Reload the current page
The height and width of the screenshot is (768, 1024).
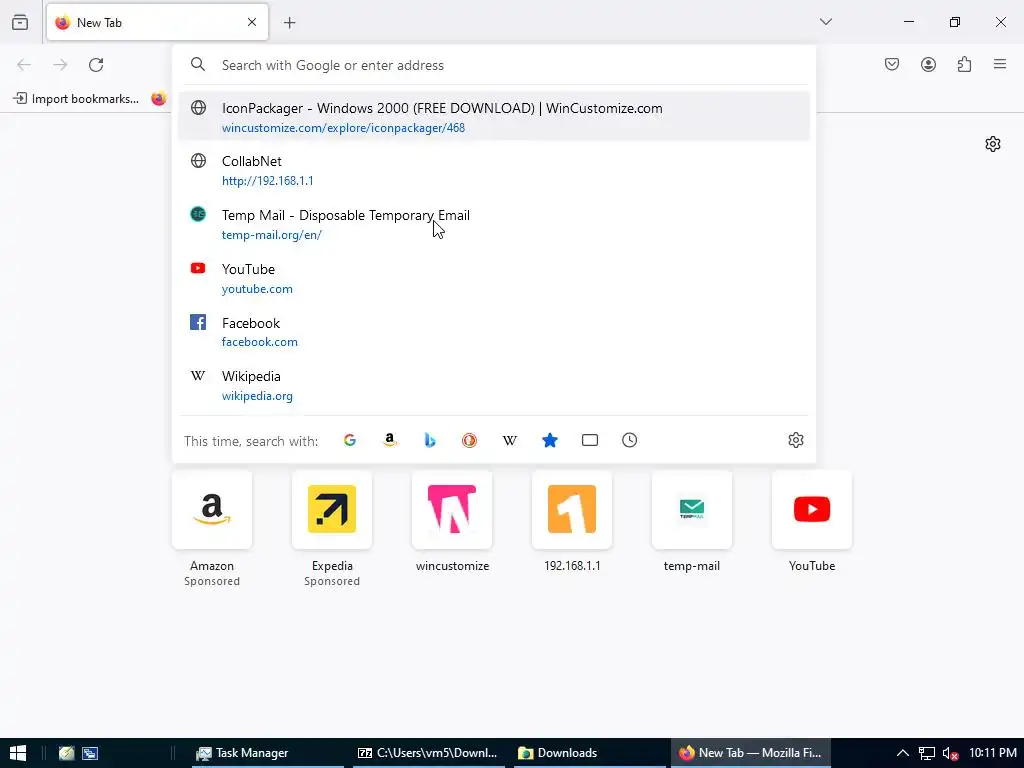pos(96,65)
